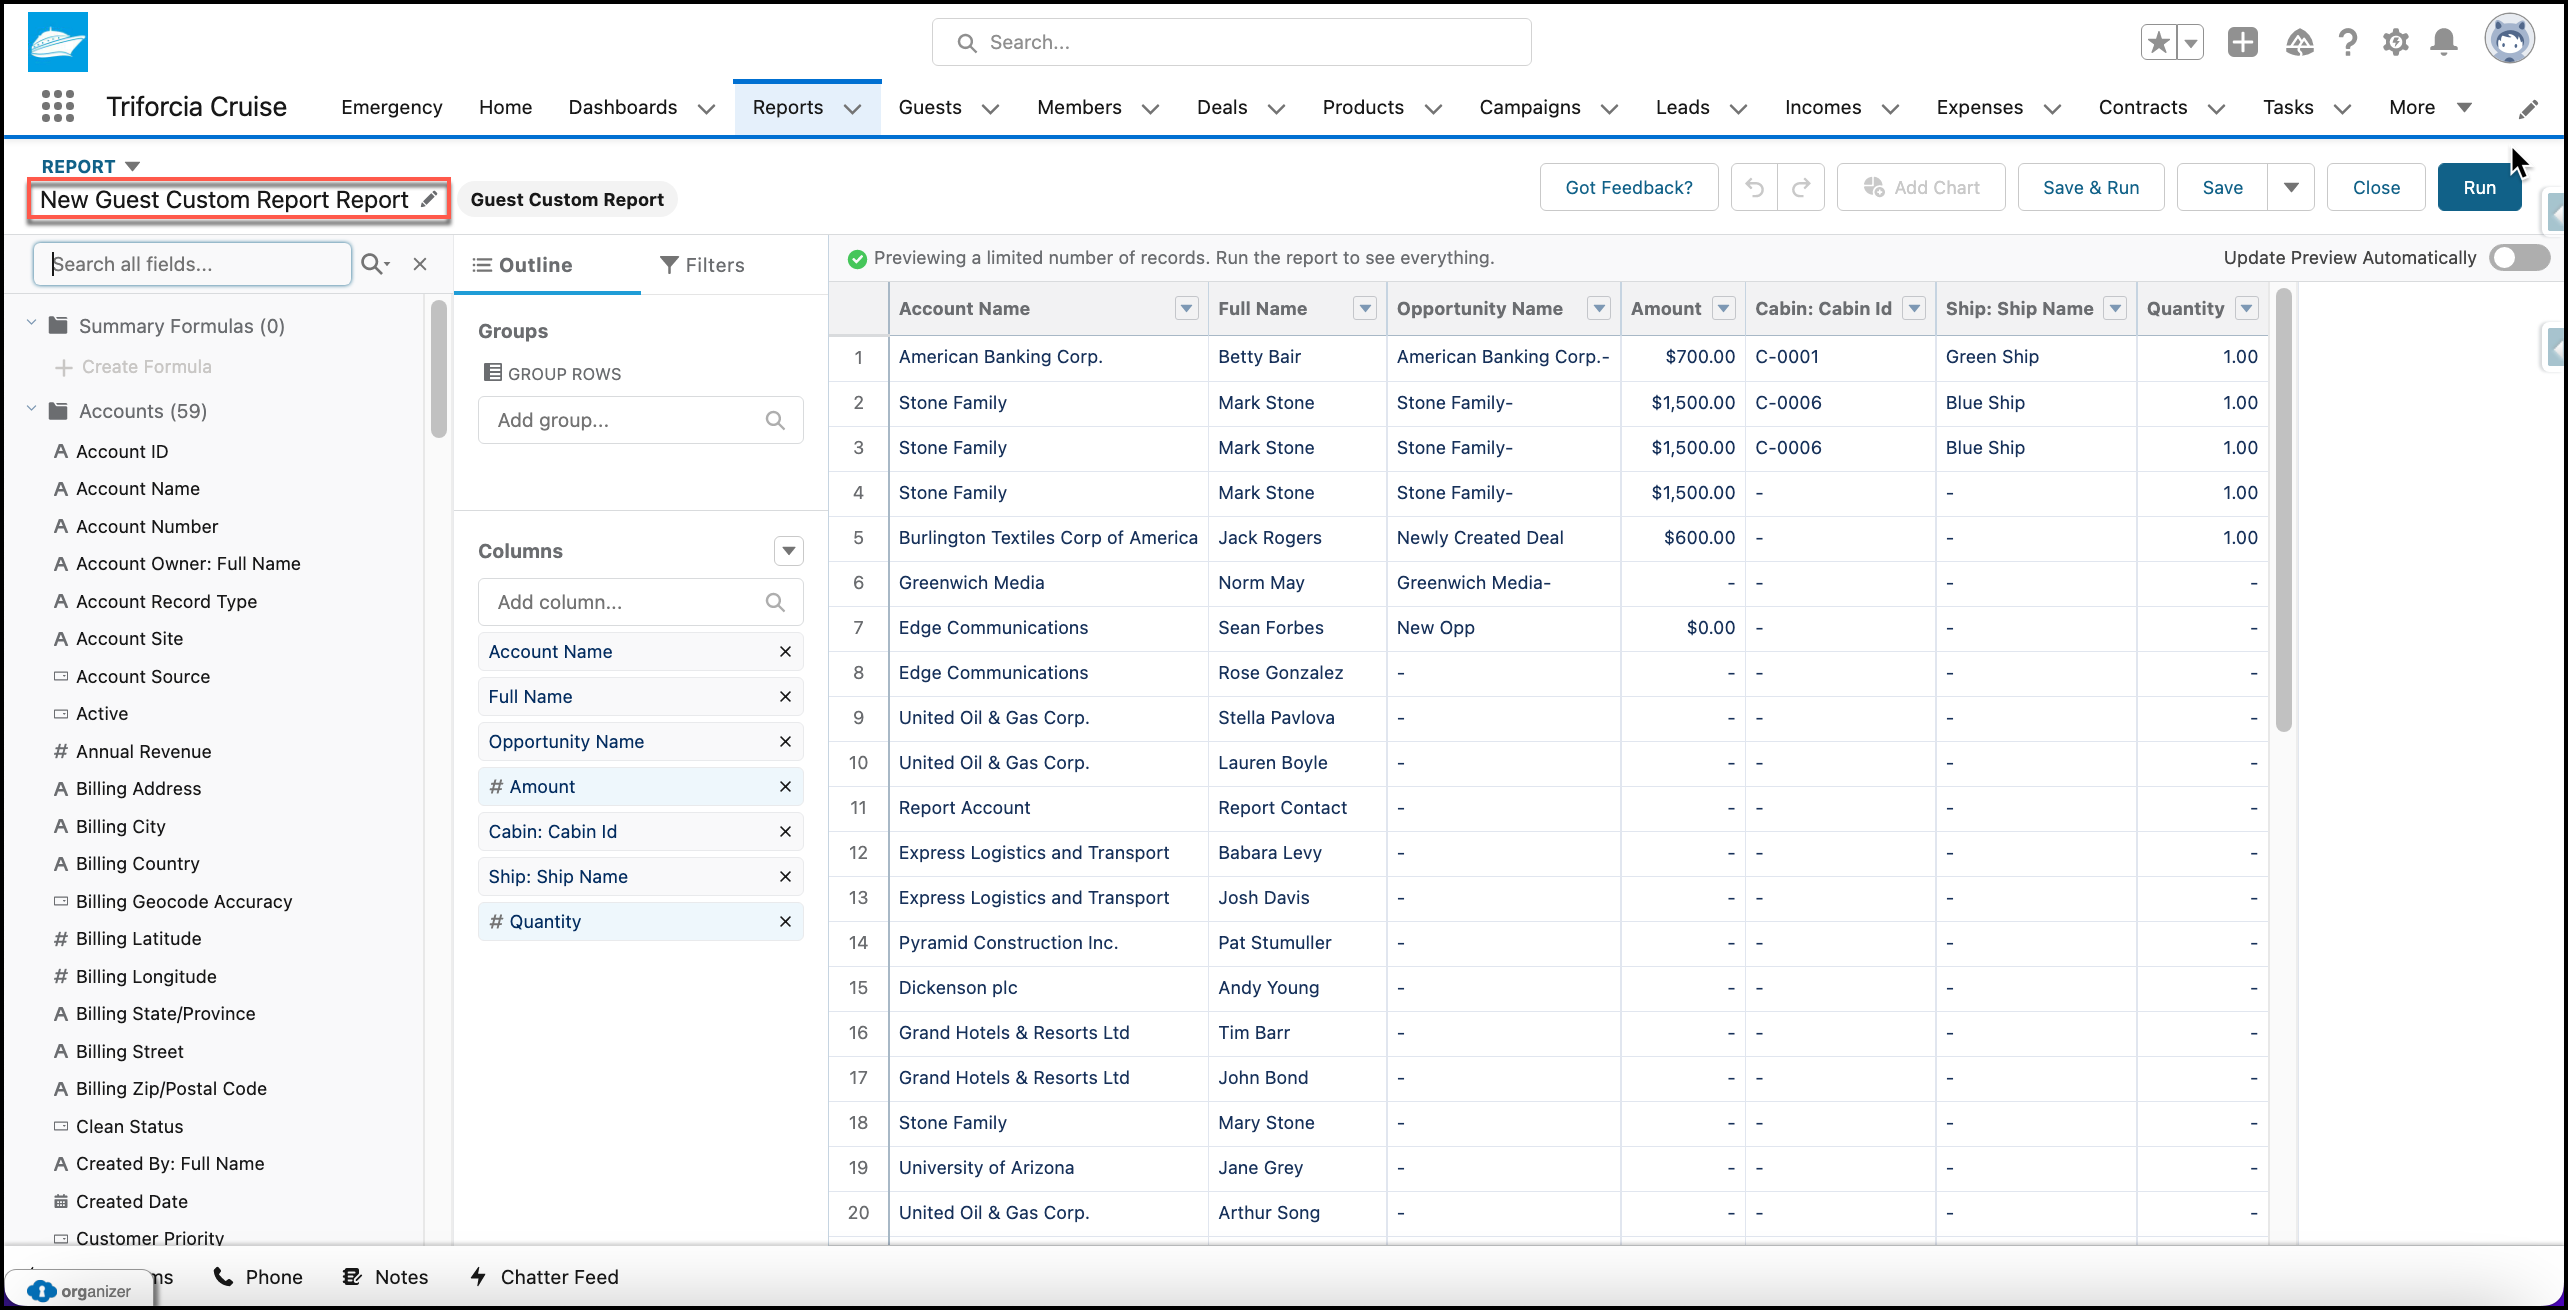The height and width of the screenshot is (1310, 2568).
Task: Click the Save & Run button
Action: click(2091, 187)
